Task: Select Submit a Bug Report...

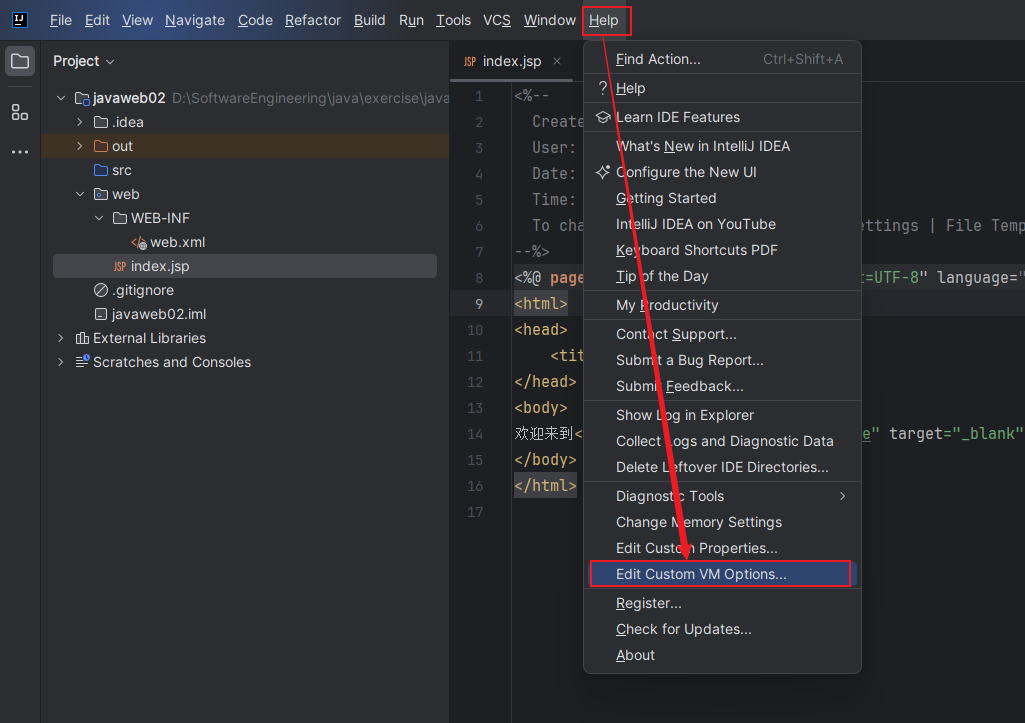Action: [722, 360]
